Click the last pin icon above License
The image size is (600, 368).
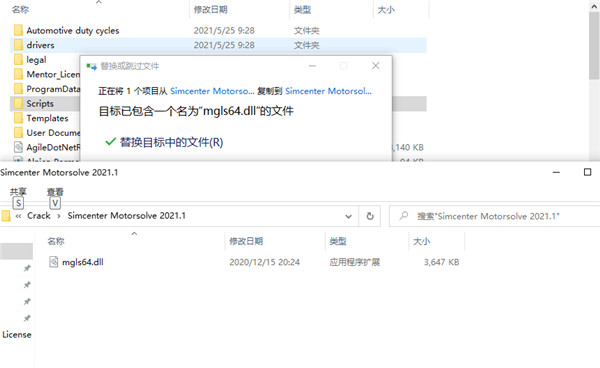click(27, 318)
